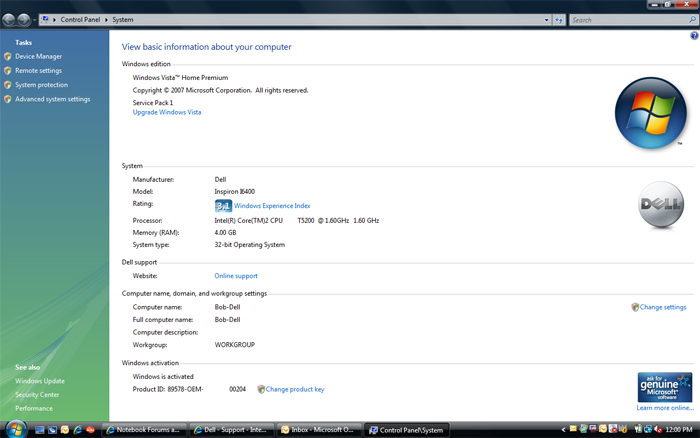Open System protection task link
The height and width of the screenshot is (438, 700).
(x=42, y=85)
